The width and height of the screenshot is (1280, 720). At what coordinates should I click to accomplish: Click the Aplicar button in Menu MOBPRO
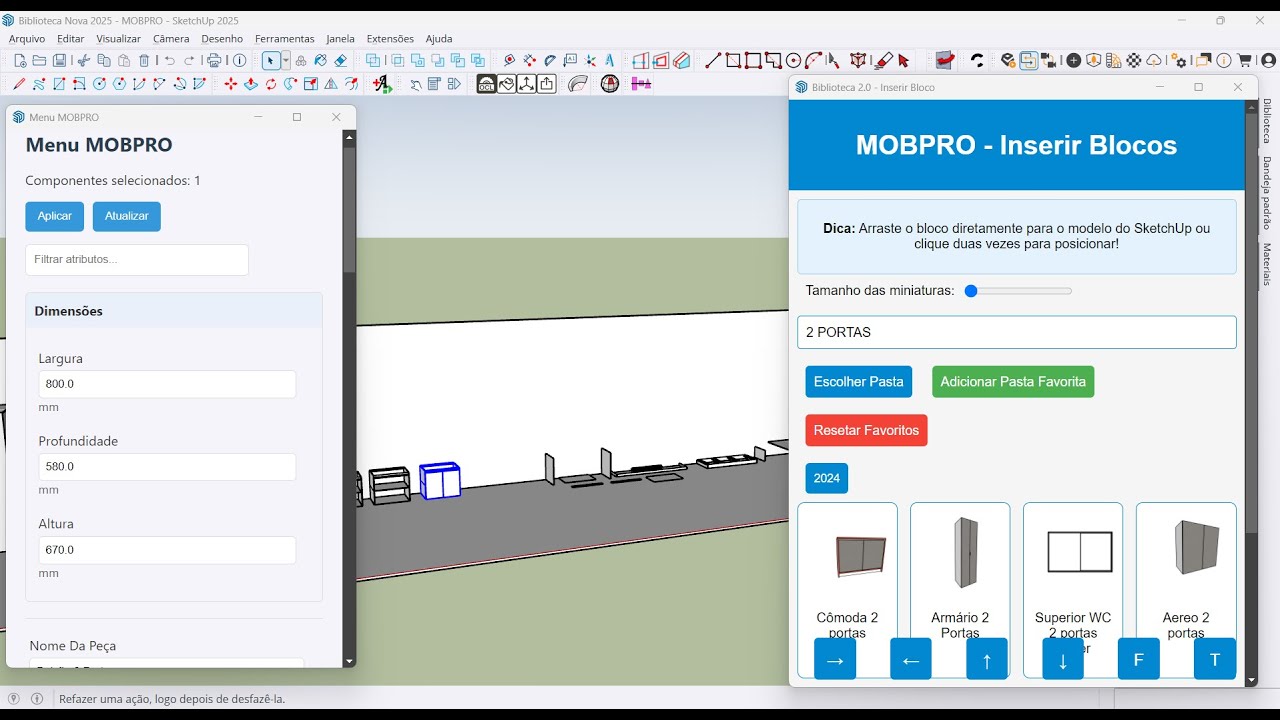click(55, 216)
